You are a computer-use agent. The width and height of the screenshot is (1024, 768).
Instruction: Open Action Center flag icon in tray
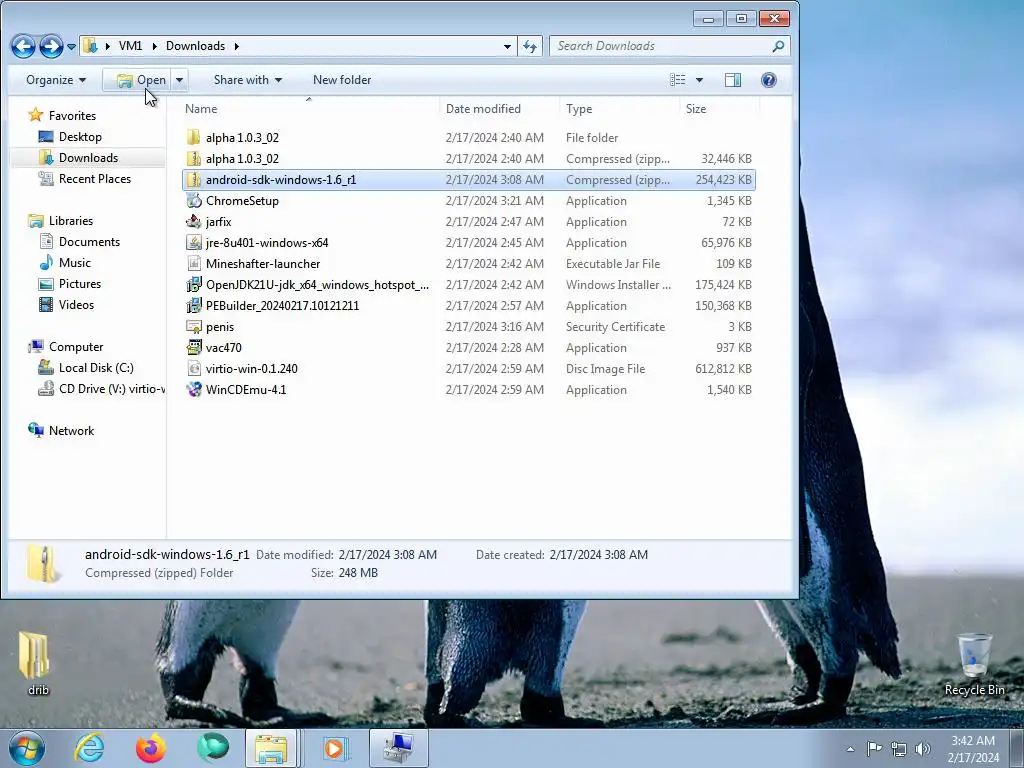[x=874, y=749]
